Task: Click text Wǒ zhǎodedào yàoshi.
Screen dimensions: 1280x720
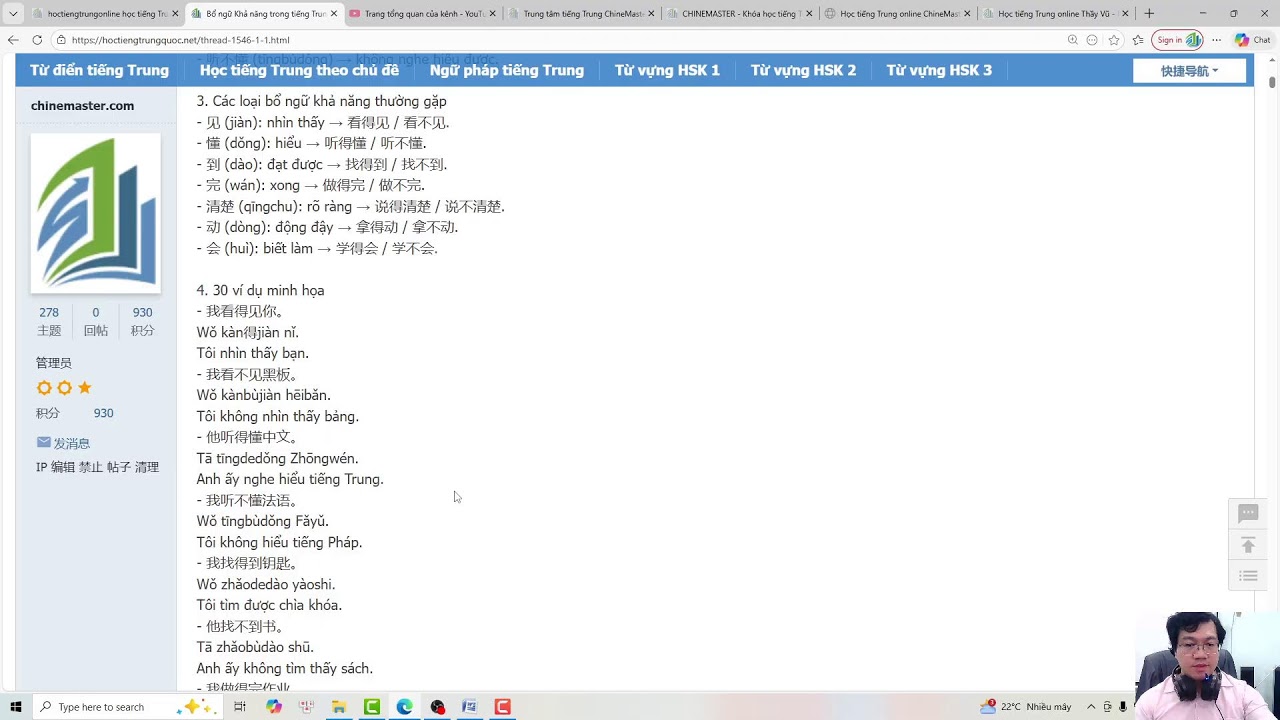Action: coord(266,584)
